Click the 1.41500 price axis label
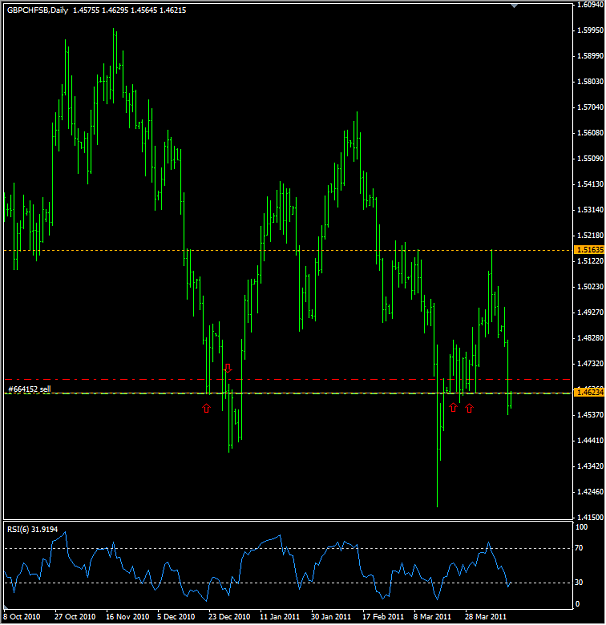 [x=590, y=517]
